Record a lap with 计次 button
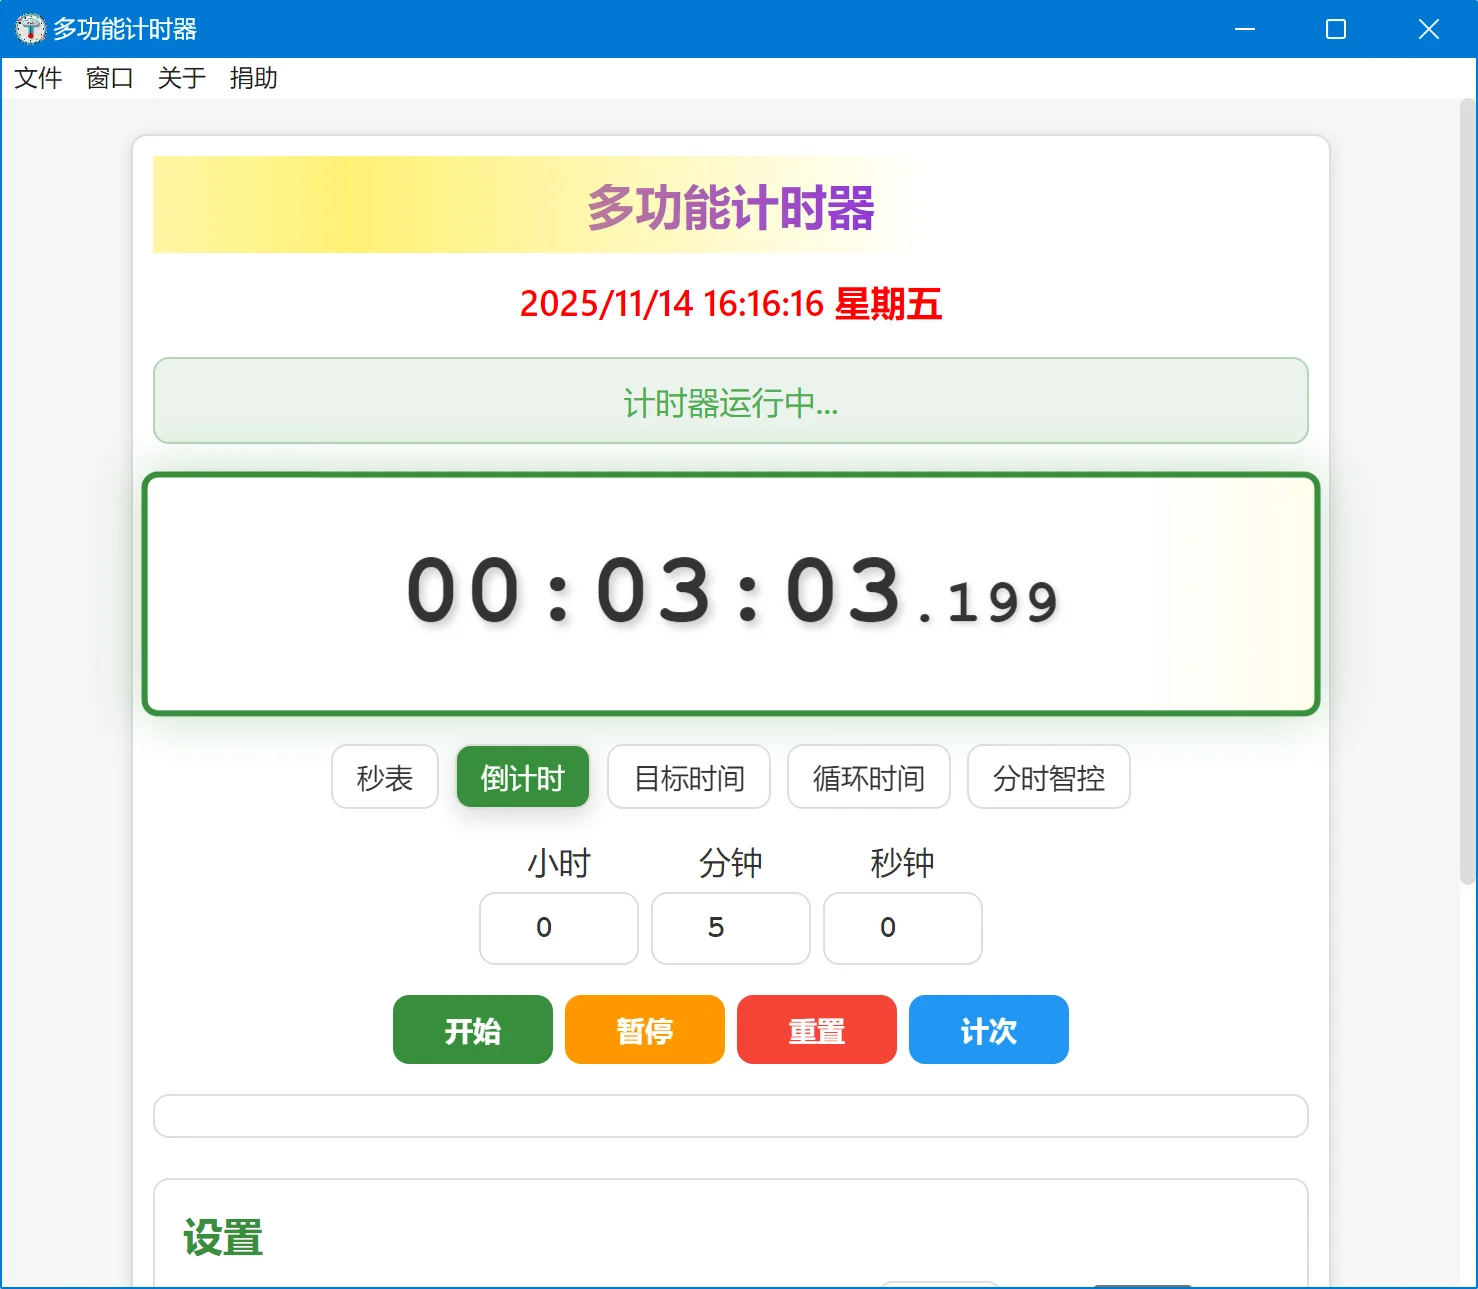Screen dimensions: 1478x1289 tap(988, 1030)
